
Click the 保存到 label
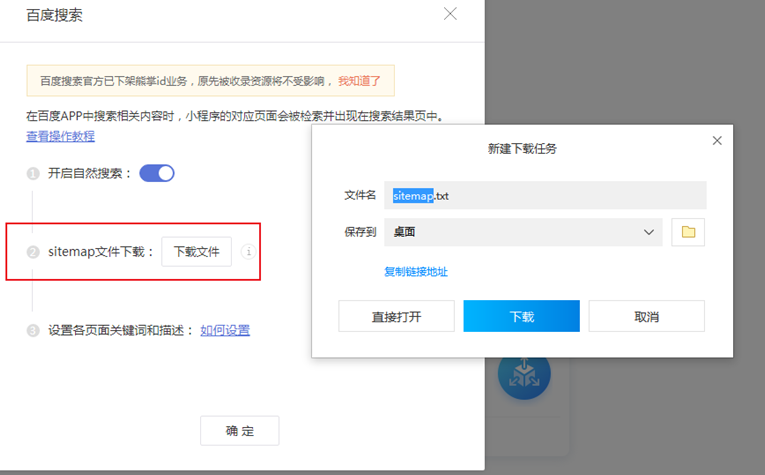point(360,232)
